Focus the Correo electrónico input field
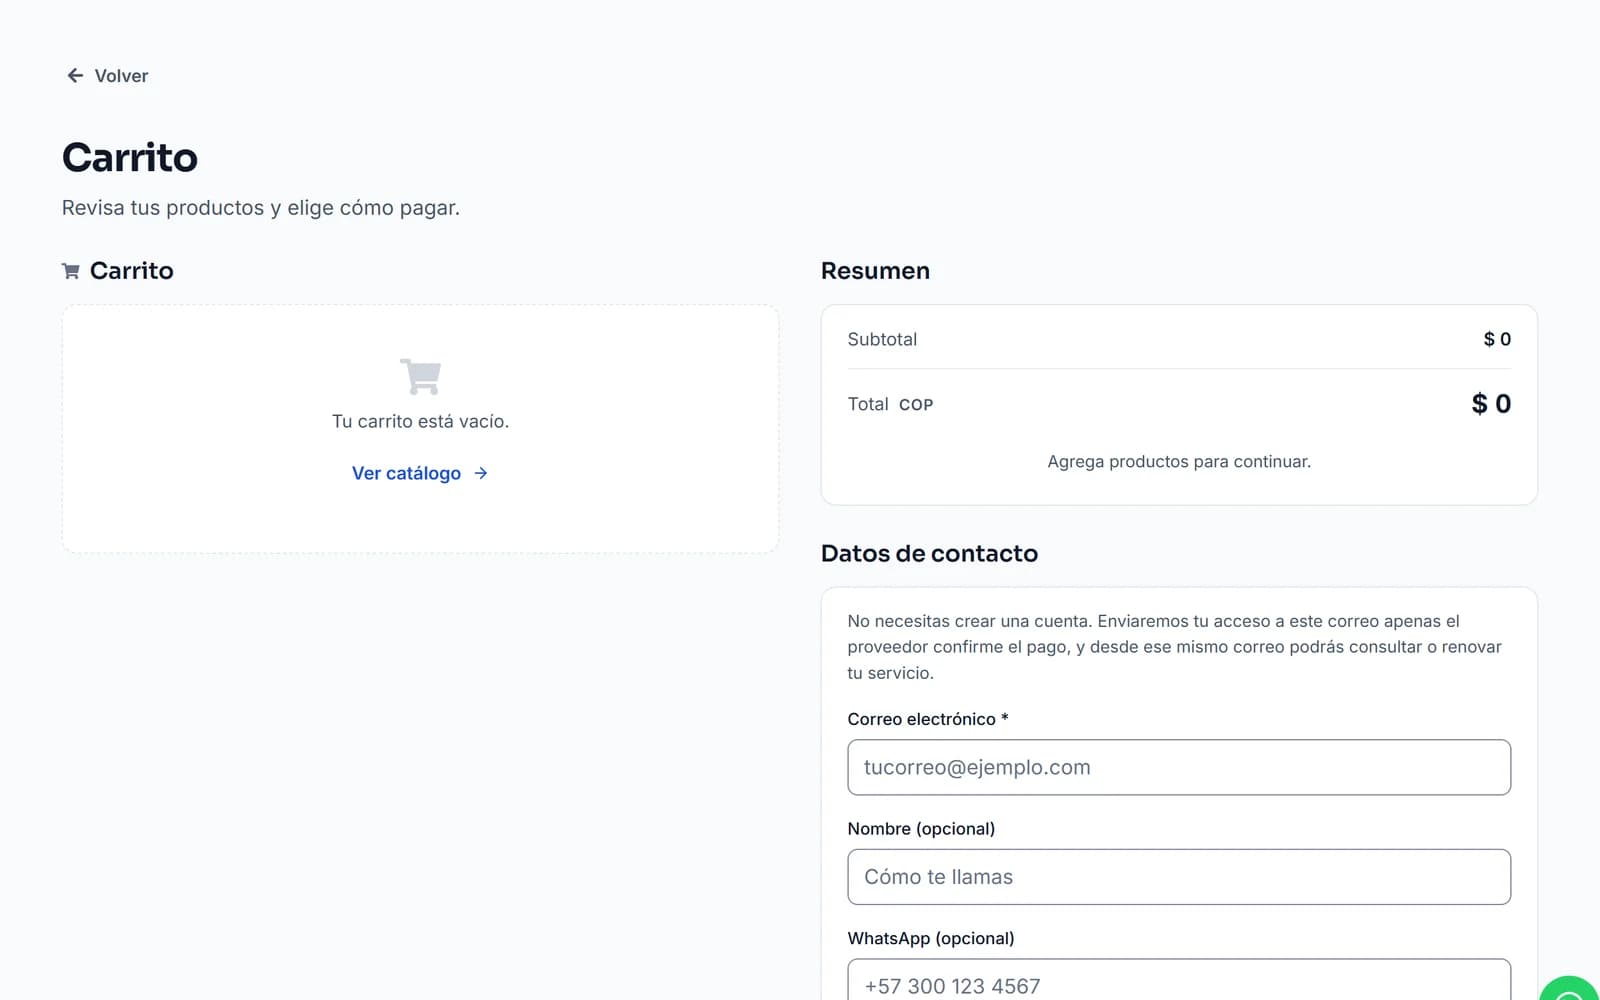The width and height of the screenshot is (1600, 1000). tap(1179, 767)
